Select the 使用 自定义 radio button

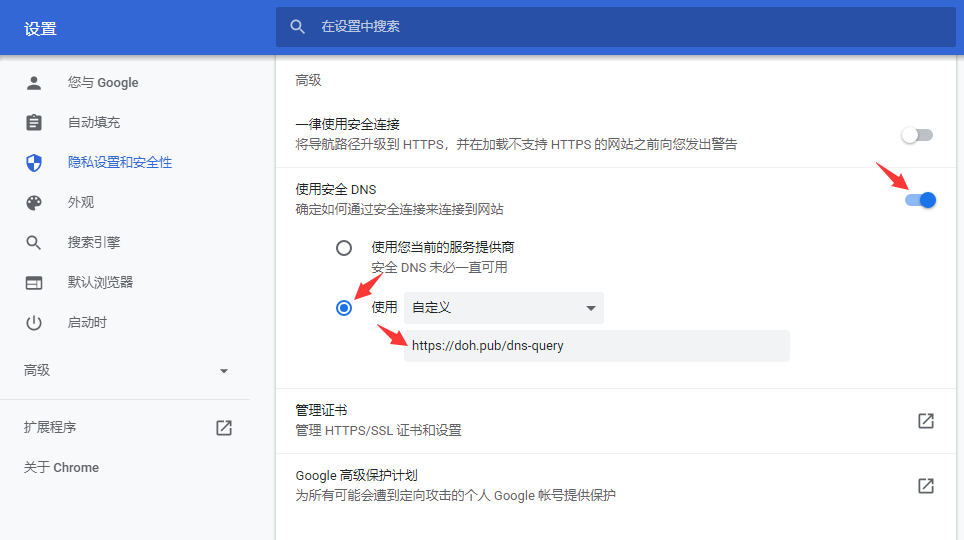[344, 308]
